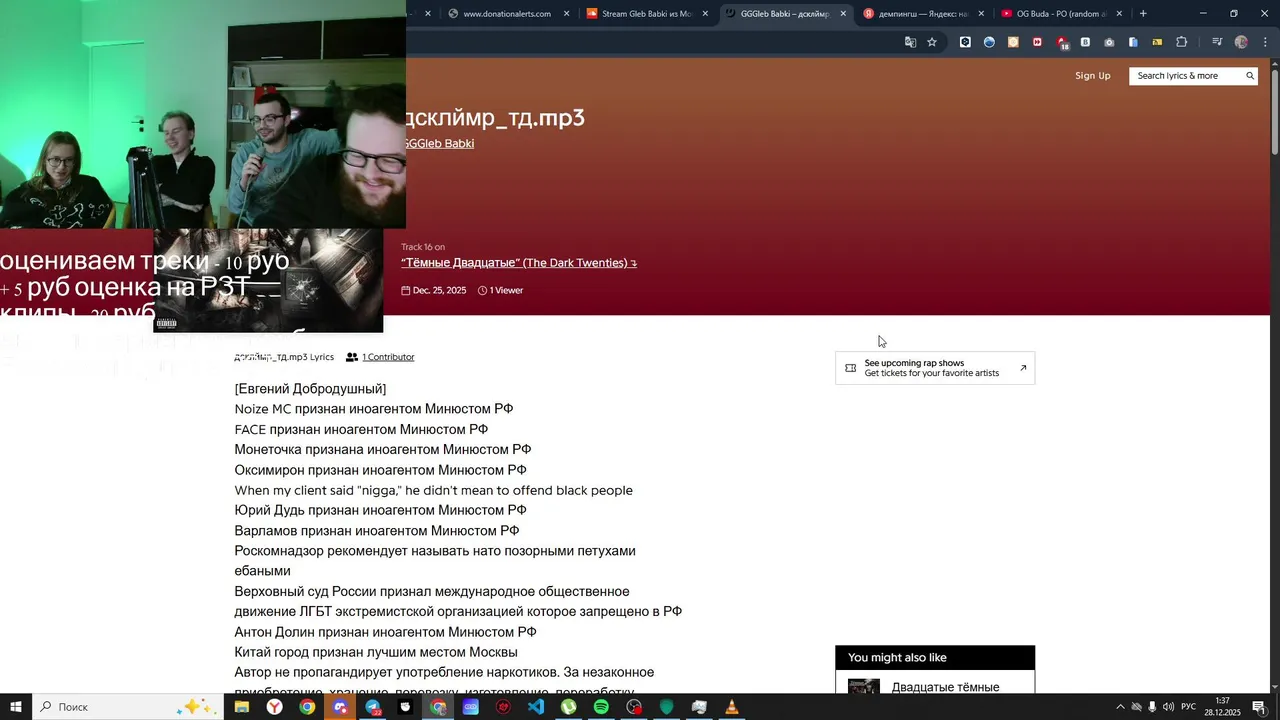Open VLC media player from the taskbar

click(x=732, y=707)
